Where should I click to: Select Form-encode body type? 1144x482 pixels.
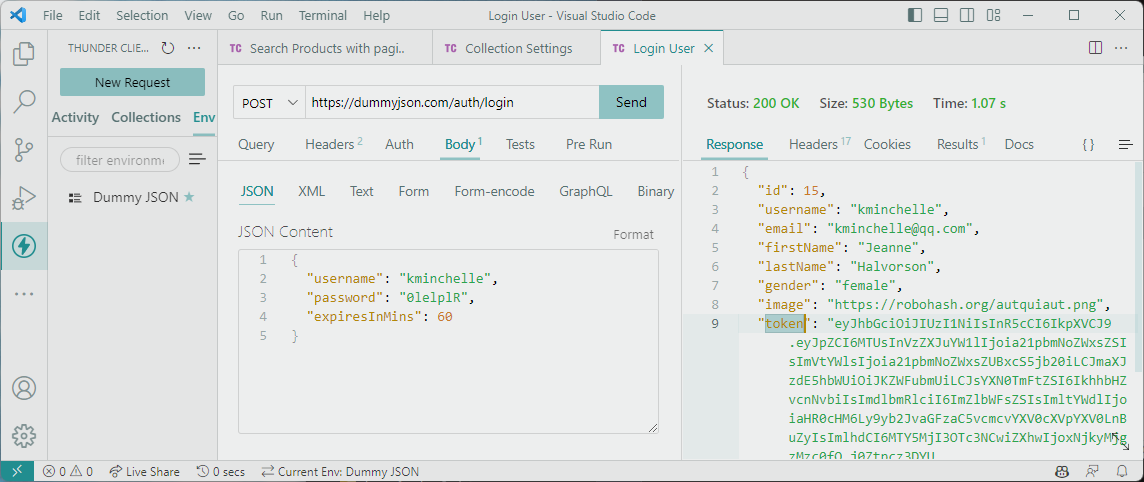click(495, 192)
